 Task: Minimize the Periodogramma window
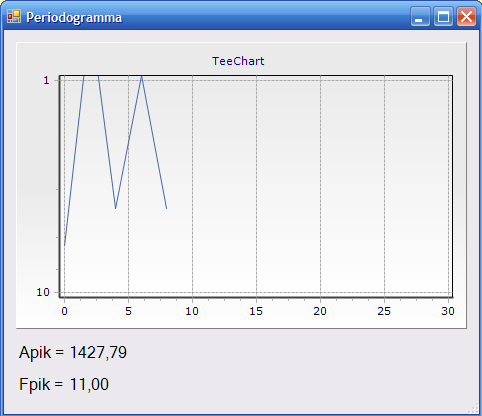420,16
